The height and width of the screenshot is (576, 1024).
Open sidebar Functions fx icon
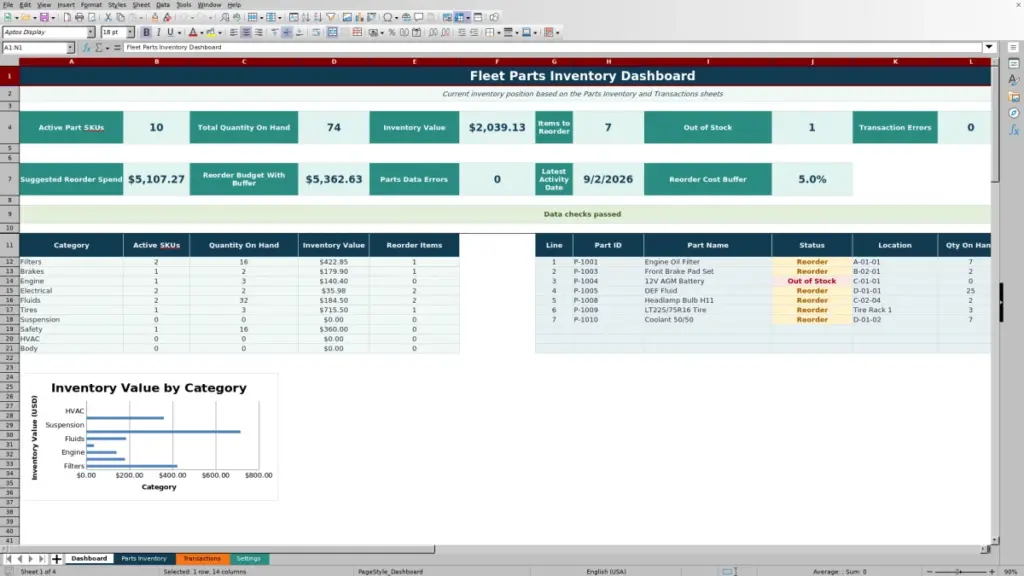click(x=1014, y=130)
